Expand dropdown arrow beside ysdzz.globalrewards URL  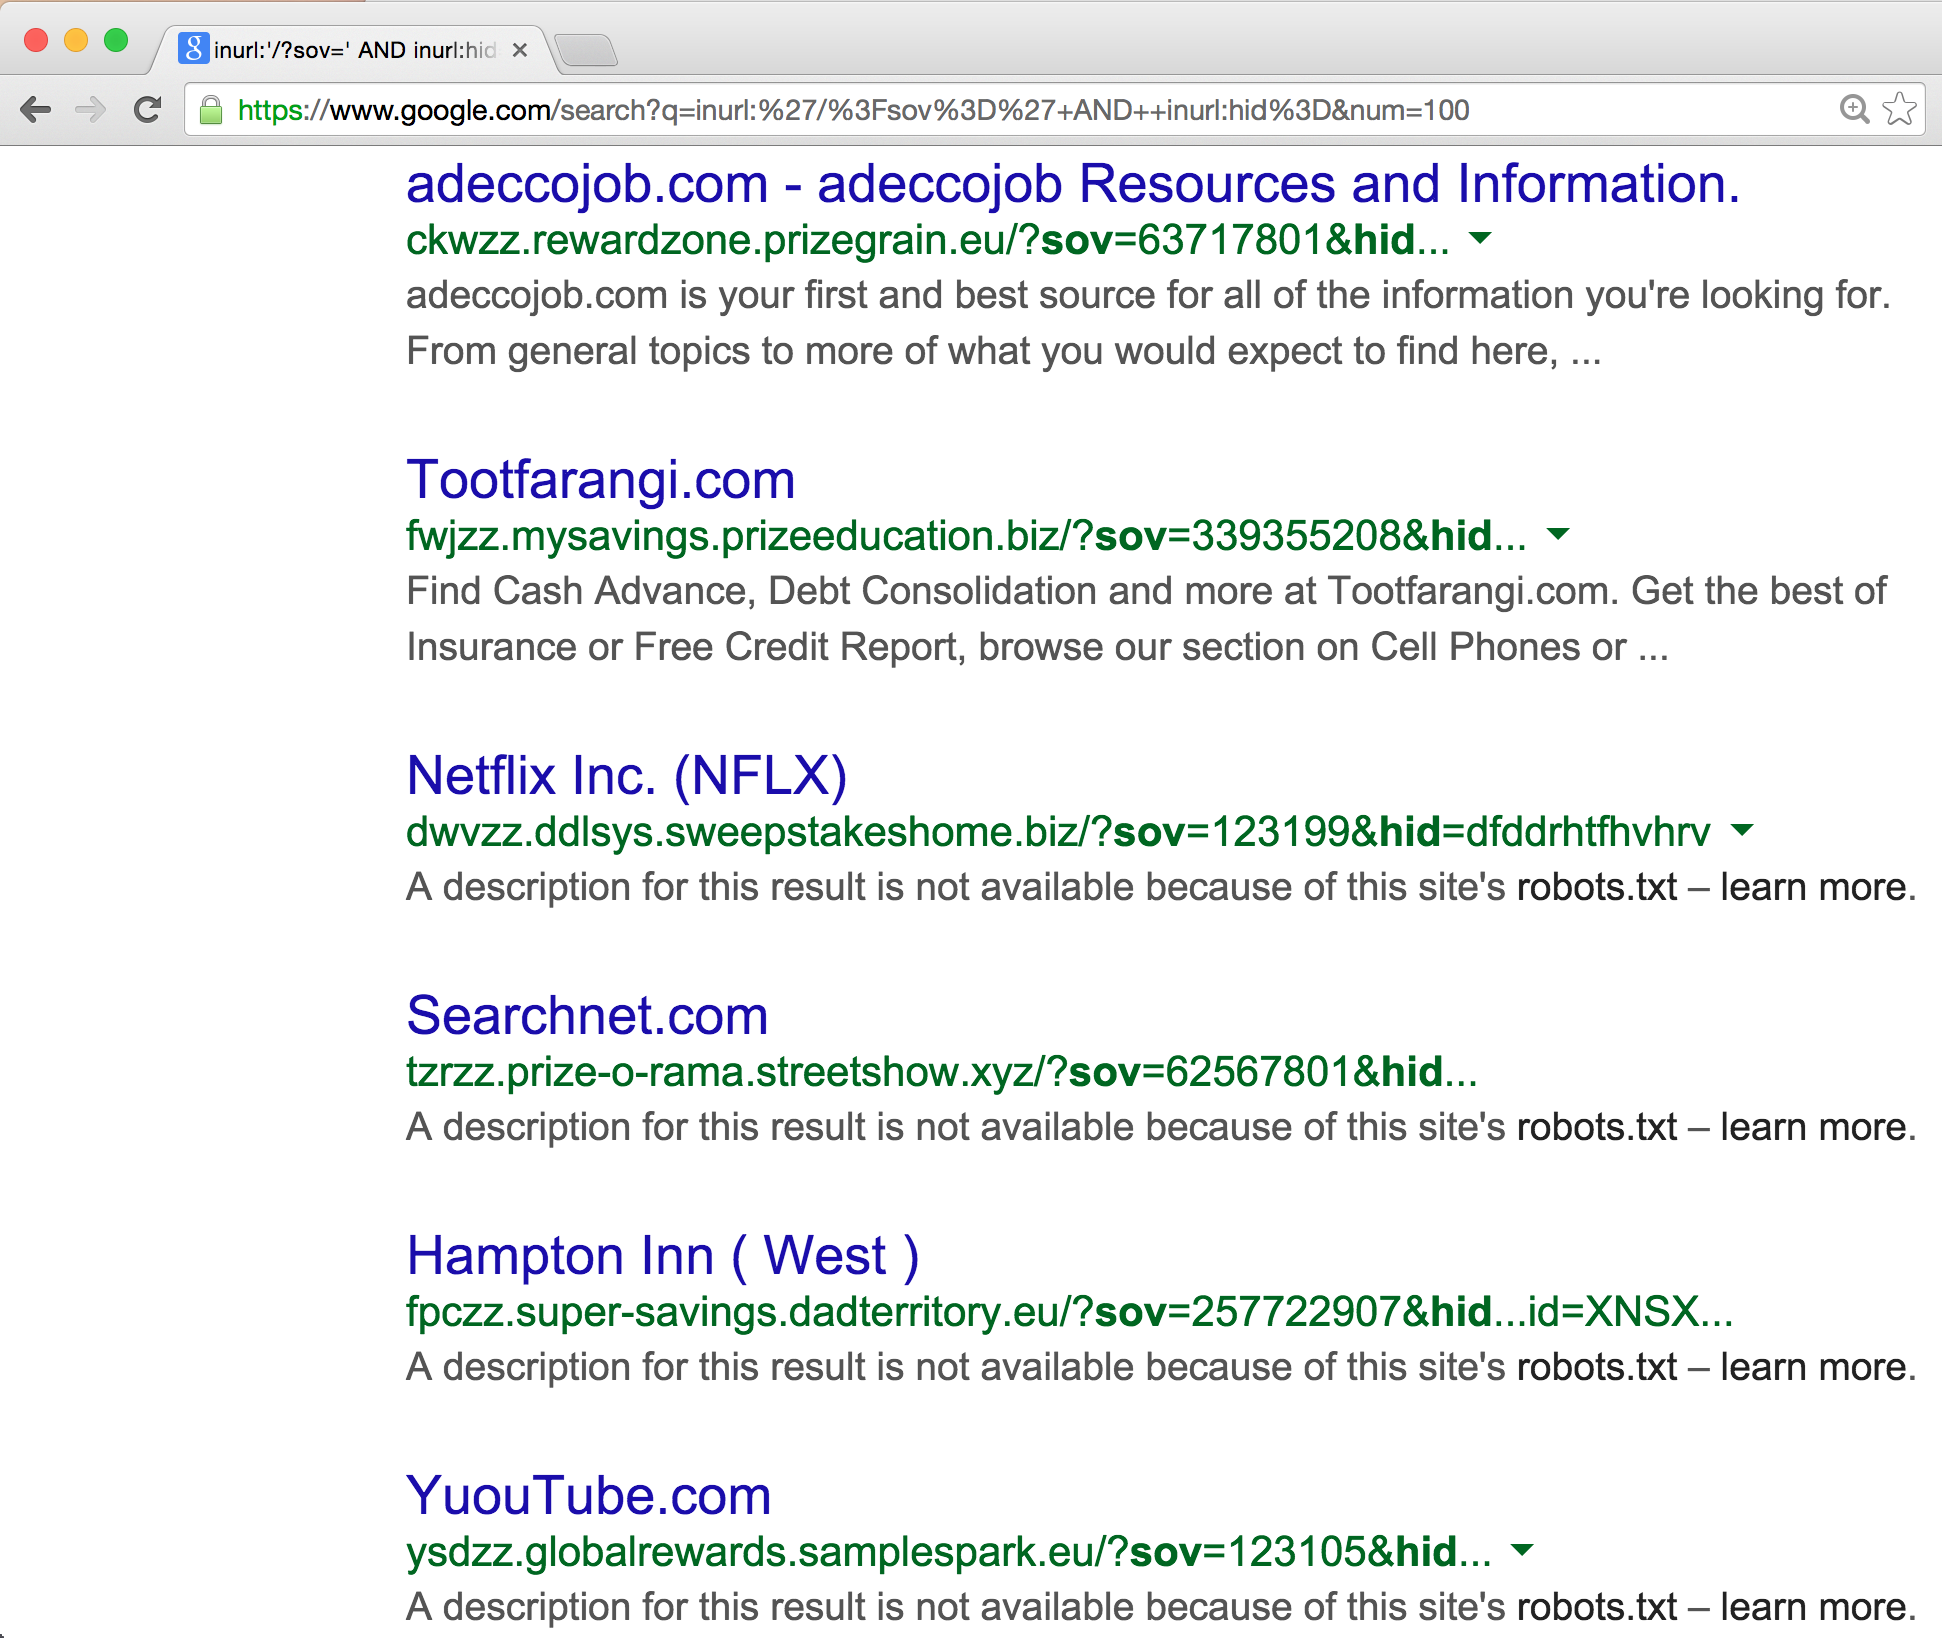pos(1522,1551)
